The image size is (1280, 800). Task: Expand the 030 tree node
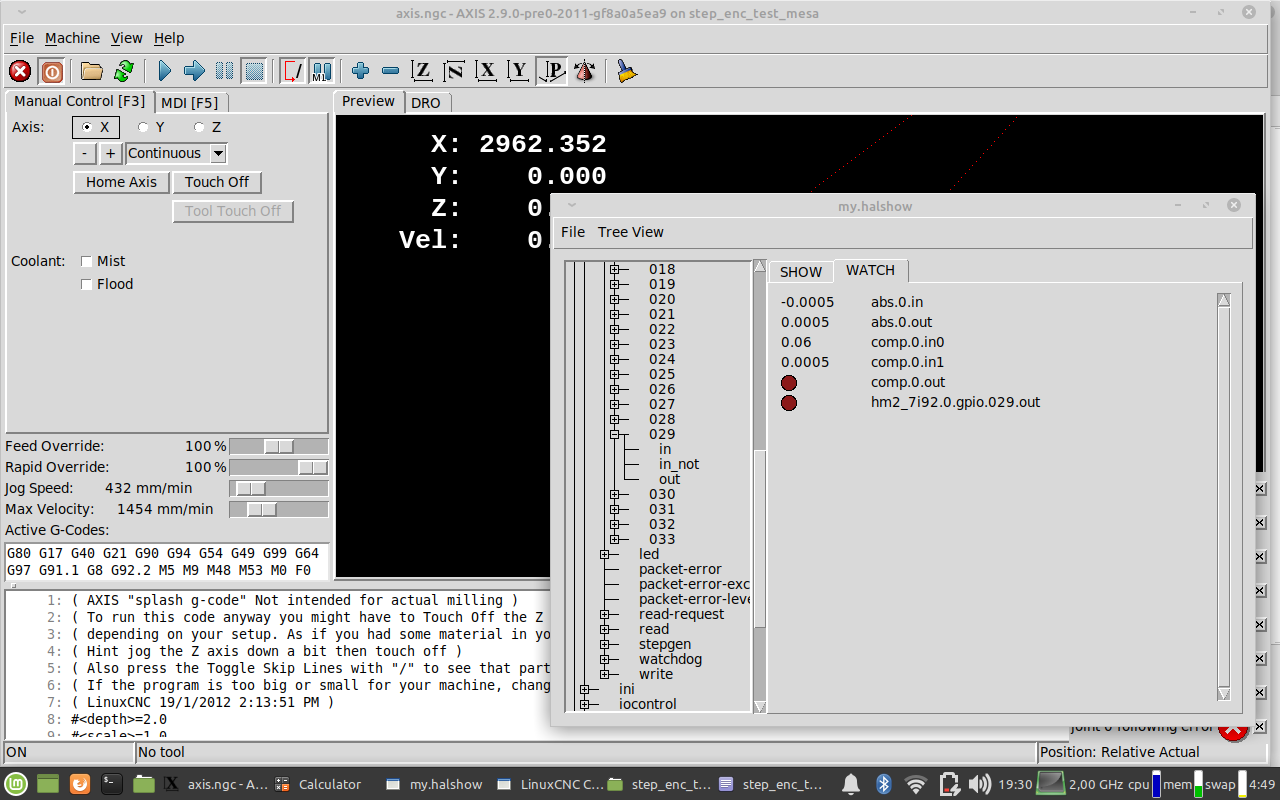pyautogui.click(x=614, y=494)
